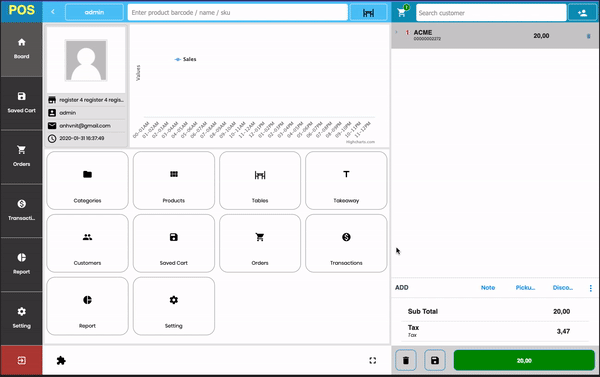Click the user avatar placeholder image
Image resolution: width=600 pixels, height=377 pixels.
click(86, 60)
